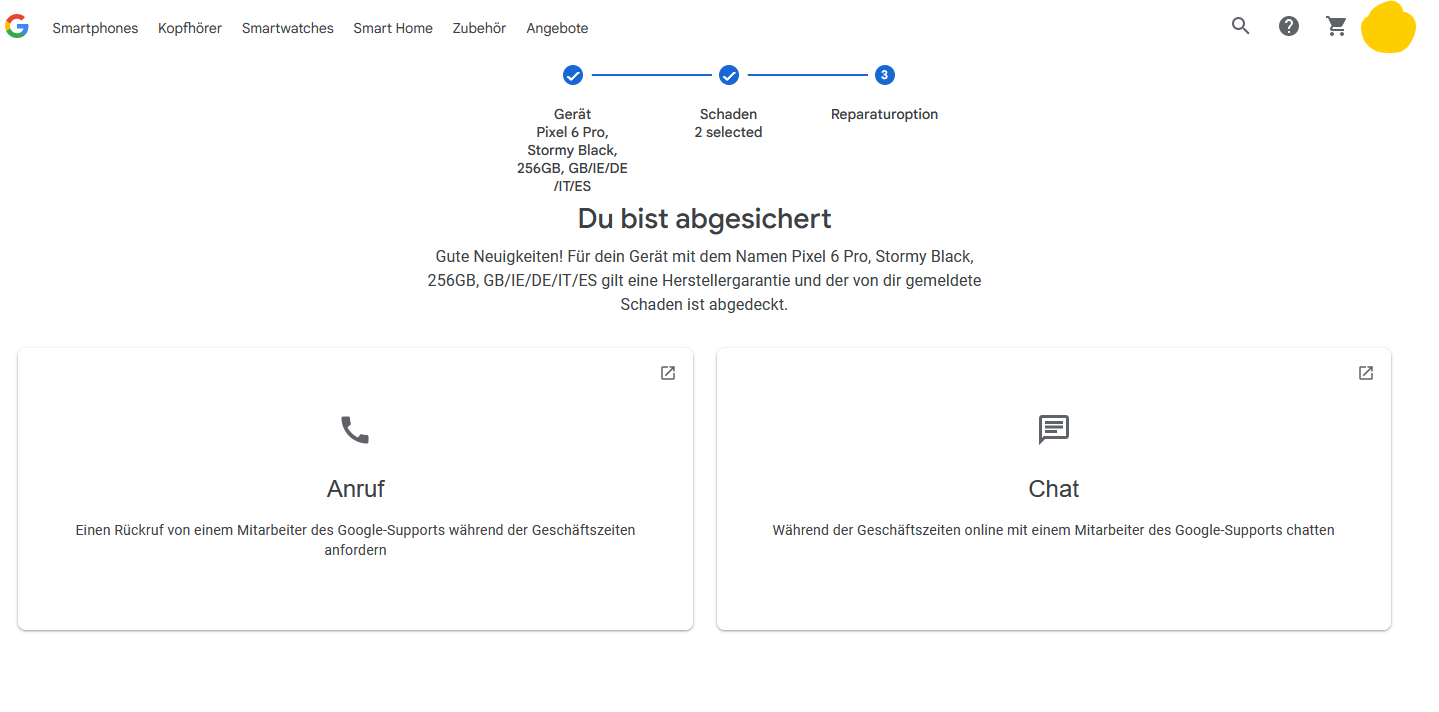Click the help question mark icon
Image resolution: width=1439 pixels, height=712 pixels.
pyautogui.click(x=1289, y=27)
